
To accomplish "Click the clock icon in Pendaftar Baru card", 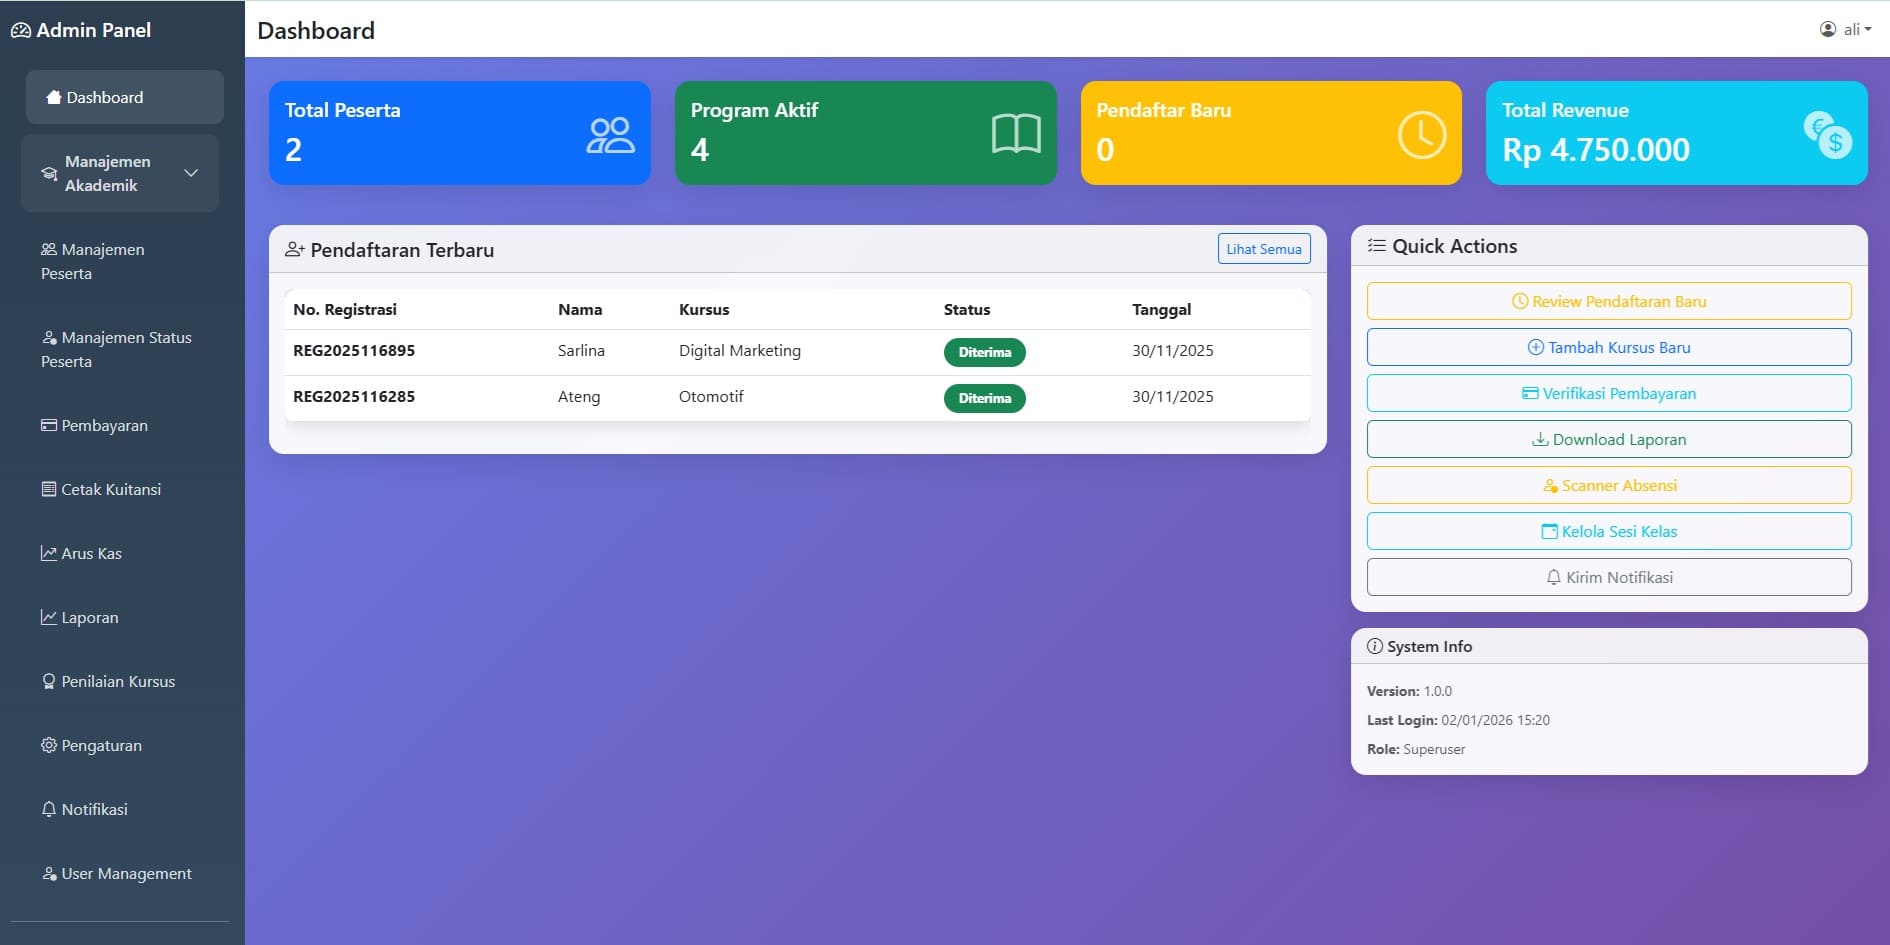I will [x=1421, y=135].
